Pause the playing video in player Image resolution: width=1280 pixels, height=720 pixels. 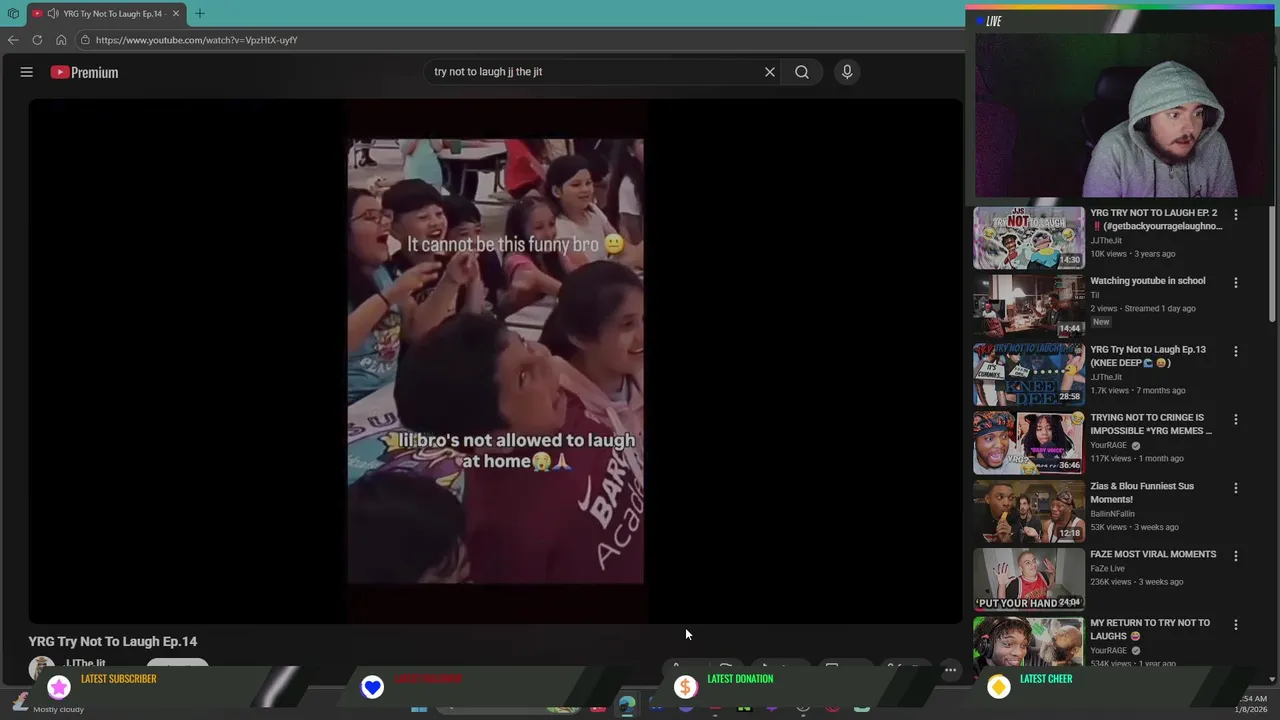[495, 361]
